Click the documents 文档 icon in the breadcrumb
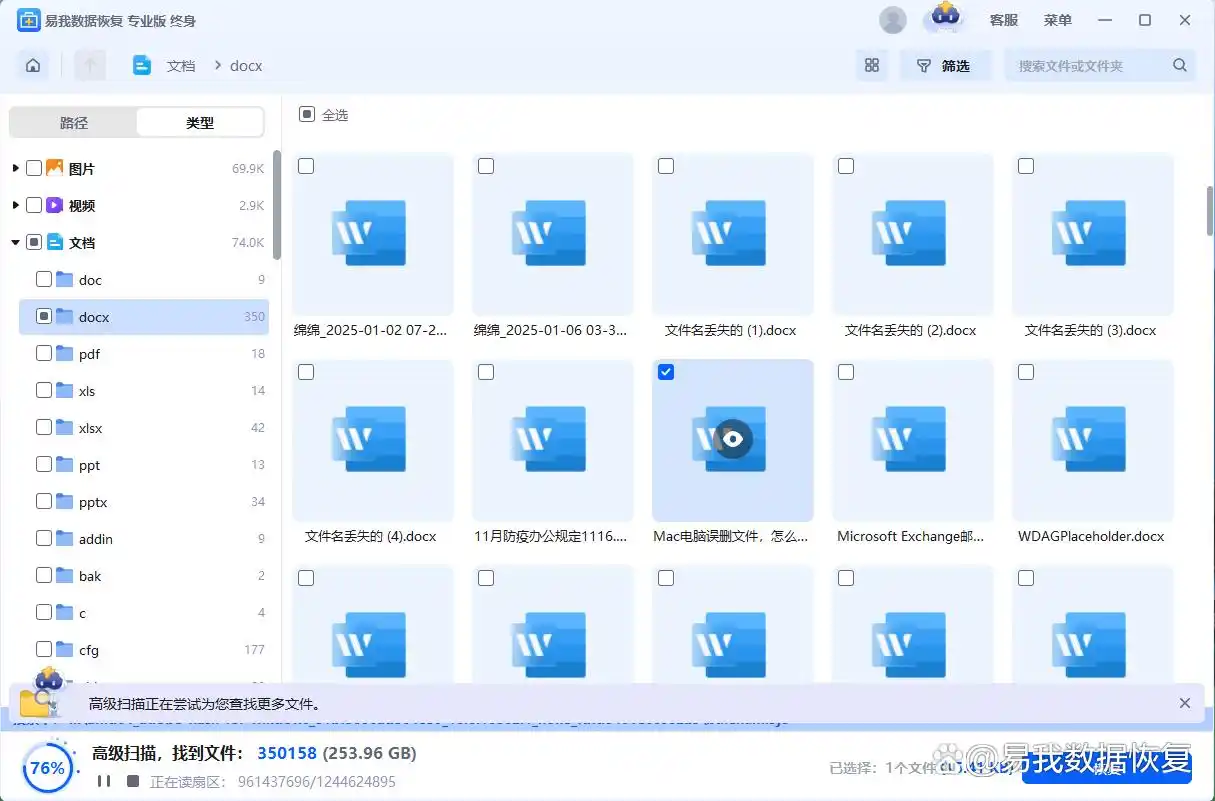1215x801 pixels. (x=143, y=64)
